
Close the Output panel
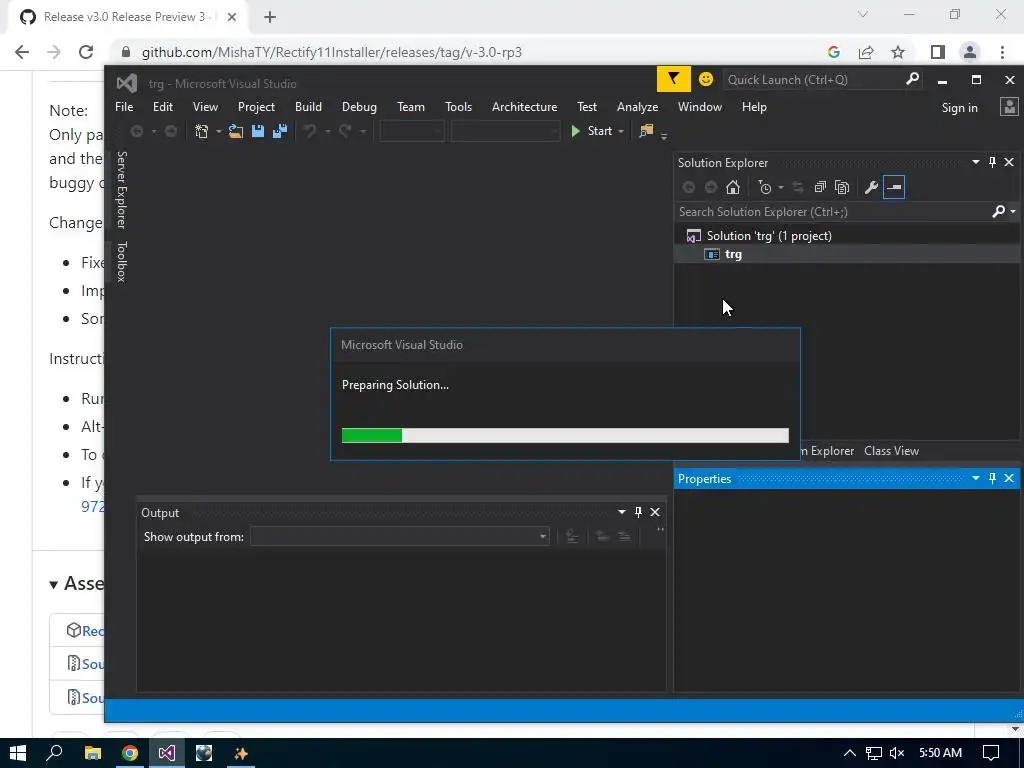click(655, 512)
